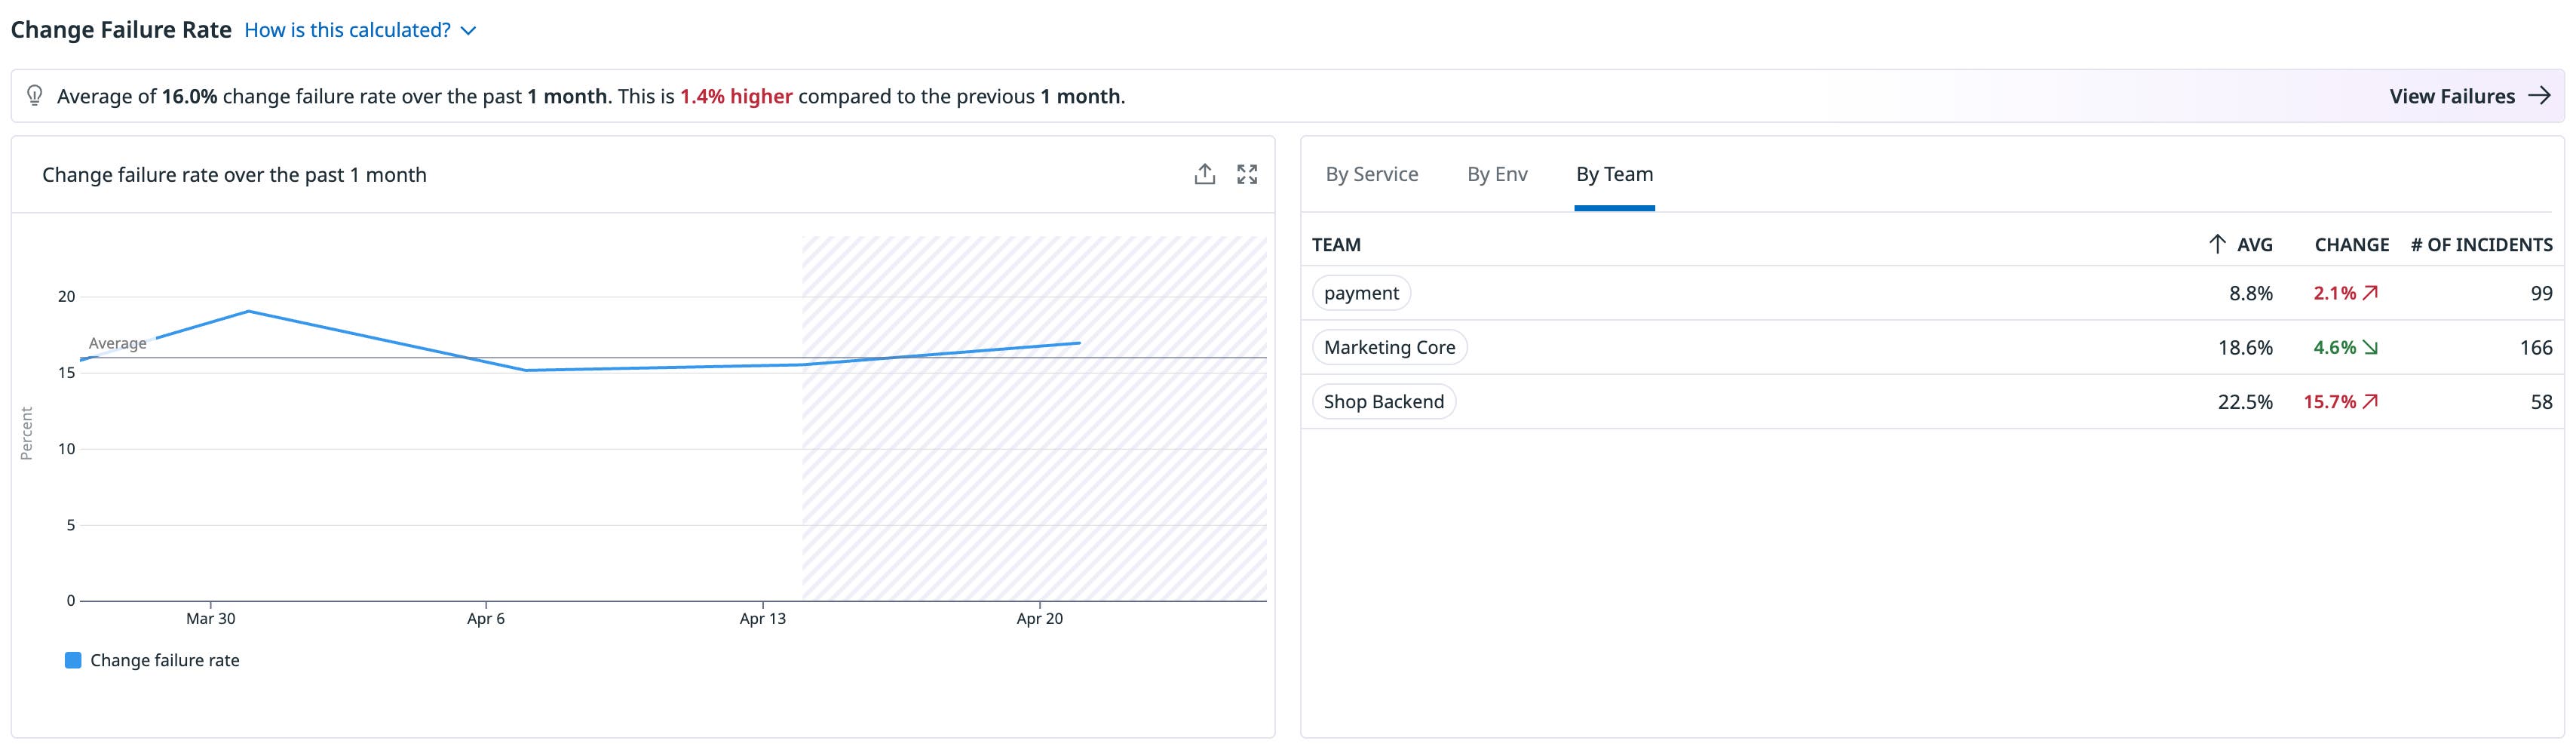
Task: Switch to the By Env tab
Action: point(1497,175)
